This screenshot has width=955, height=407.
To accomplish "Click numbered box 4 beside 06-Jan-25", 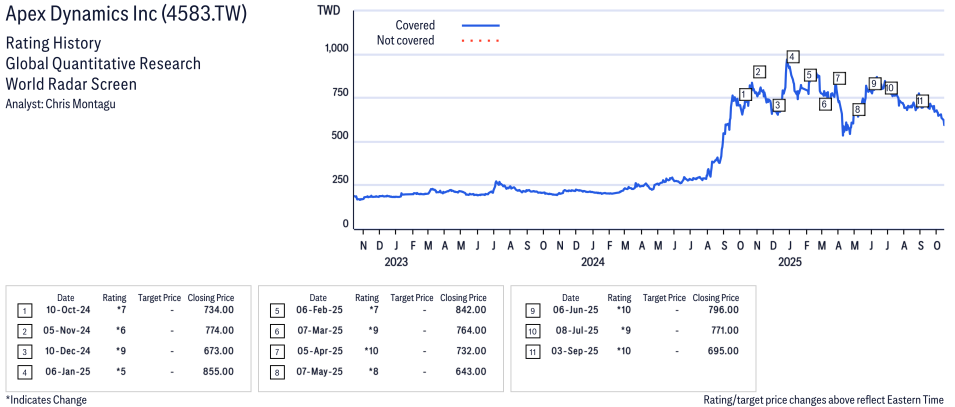I will [25, 371].
